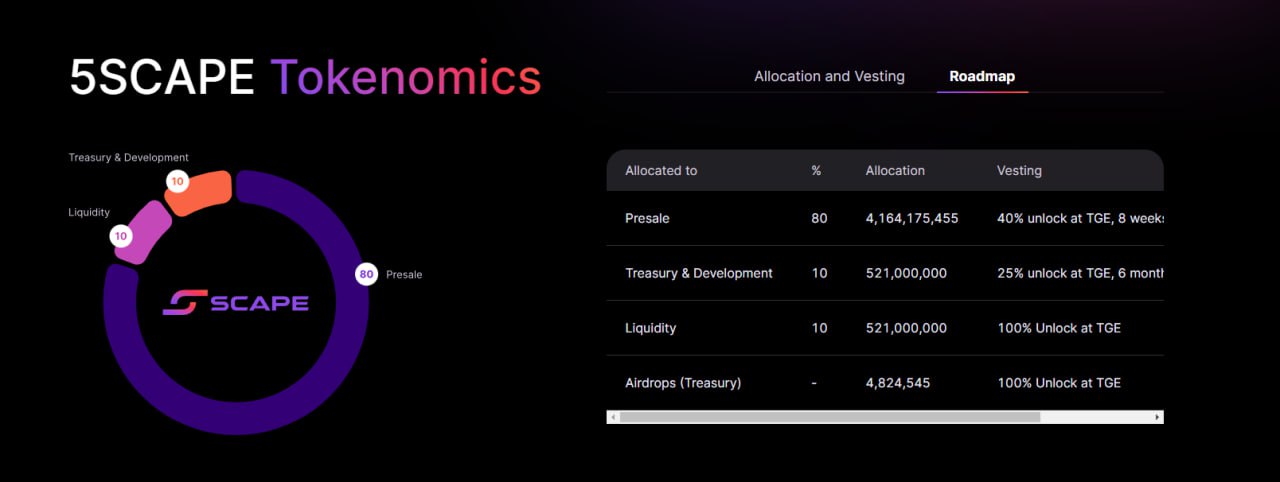This screenshot has height=482, width=1280.
Task: Select the 80 Presale badge on the chart
Action: [366, 274]
